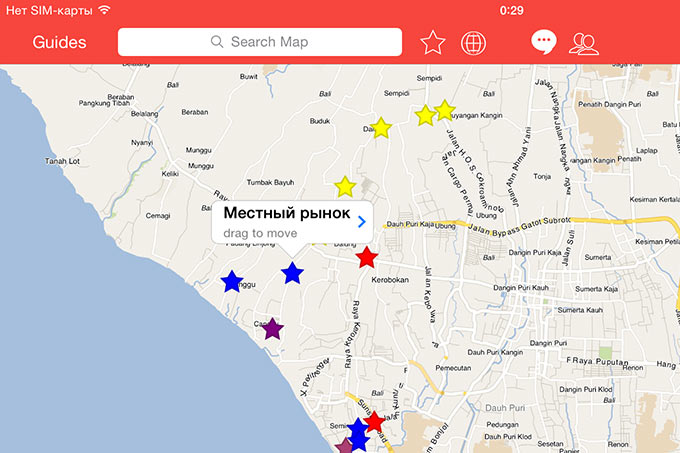Tap the Jalan Bypass Gatot Subroto road label
Viewport: 680px width, 453px height.
pos(520,227)
